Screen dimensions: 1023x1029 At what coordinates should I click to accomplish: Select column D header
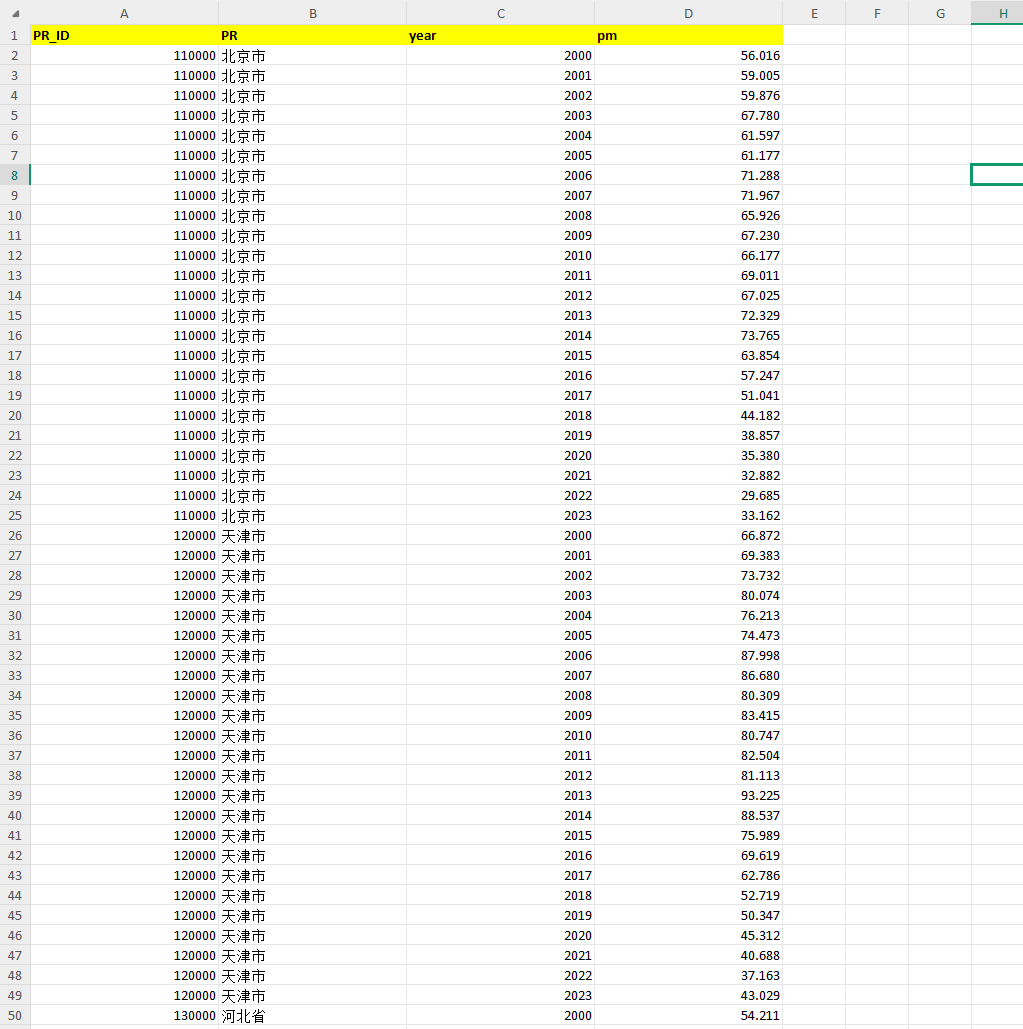pyautogui.click(x=688, y=13)
